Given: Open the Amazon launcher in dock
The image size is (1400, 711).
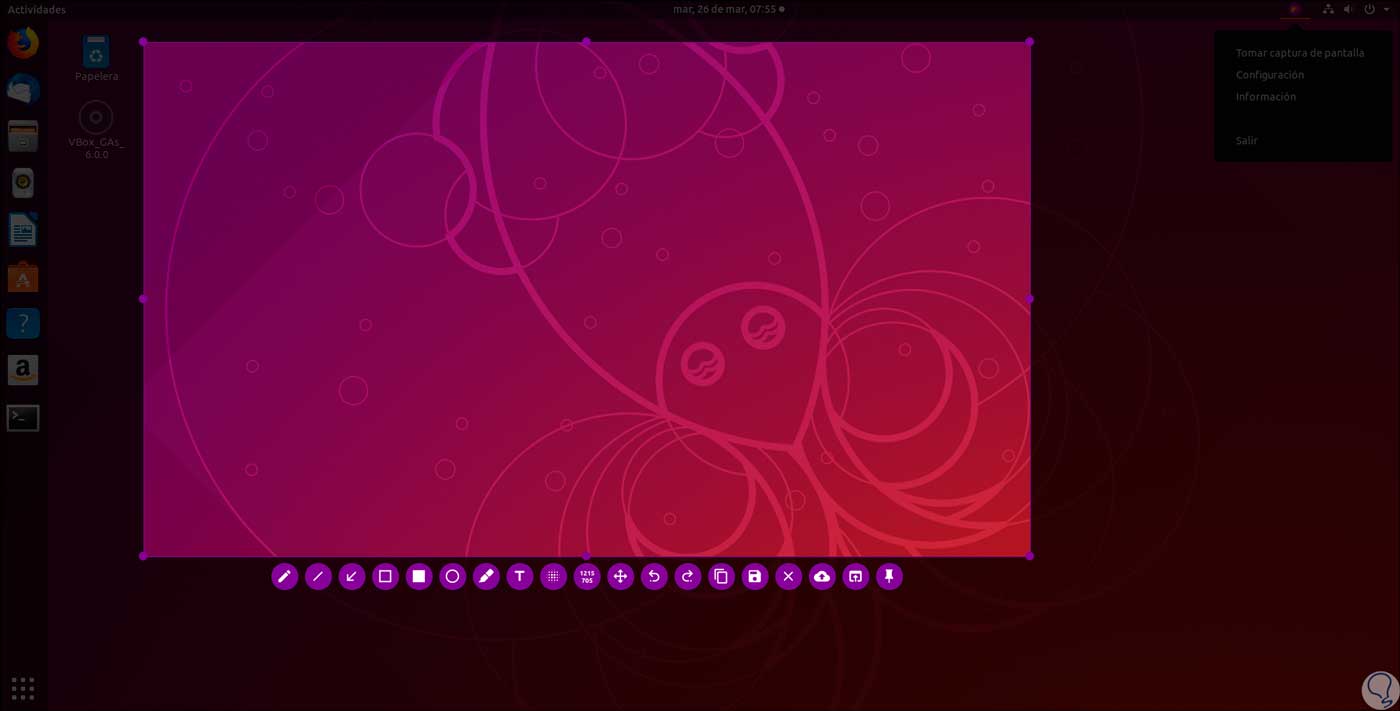Looking at the screenshot, I should click(x=23, y=370).
